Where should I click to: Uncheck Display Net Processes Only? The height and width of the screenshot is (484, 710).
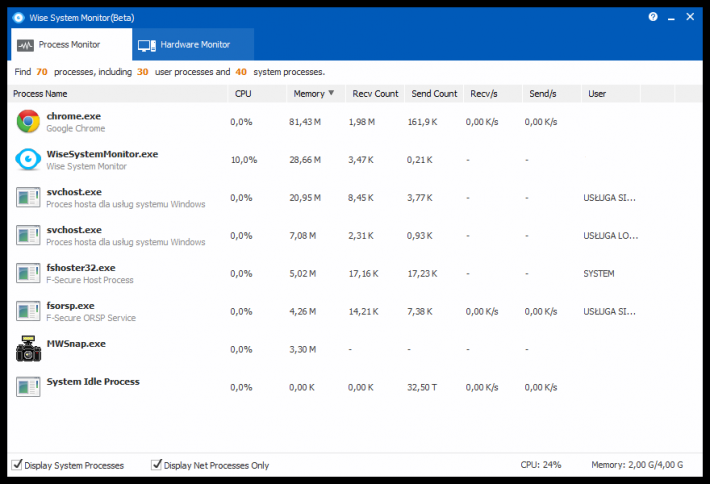pos(156,464)
